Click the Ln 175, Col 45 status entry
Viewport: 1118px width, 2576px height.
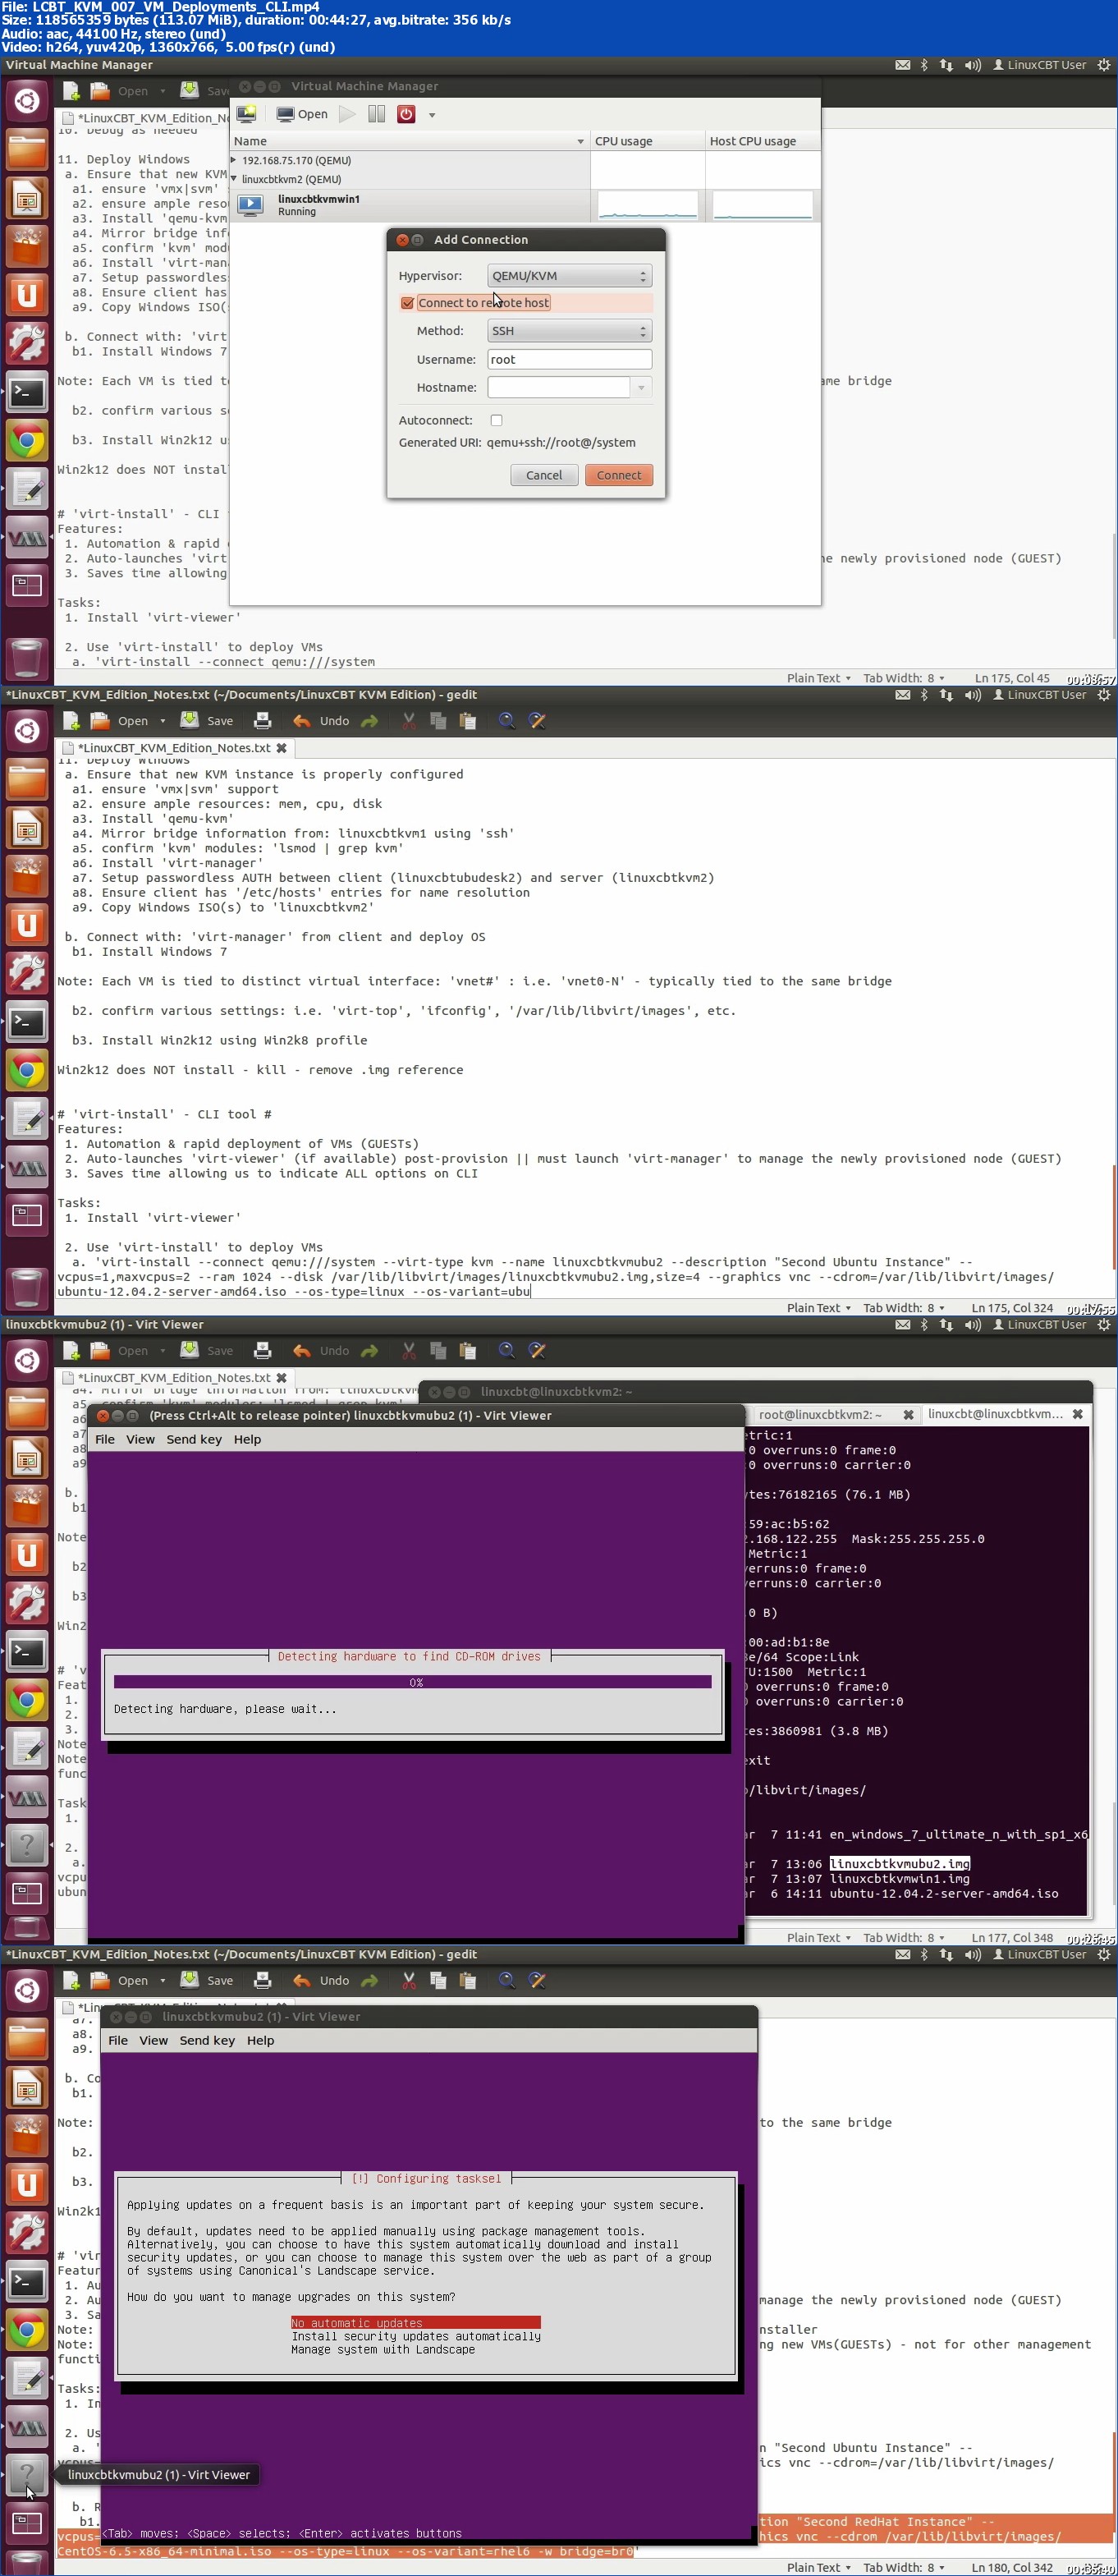point(1012,678)
